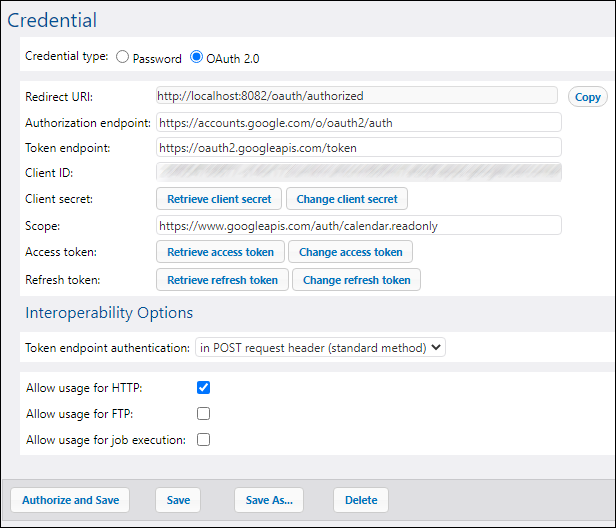
Task: Click Authorize and Save button
Action: point(70,500)
